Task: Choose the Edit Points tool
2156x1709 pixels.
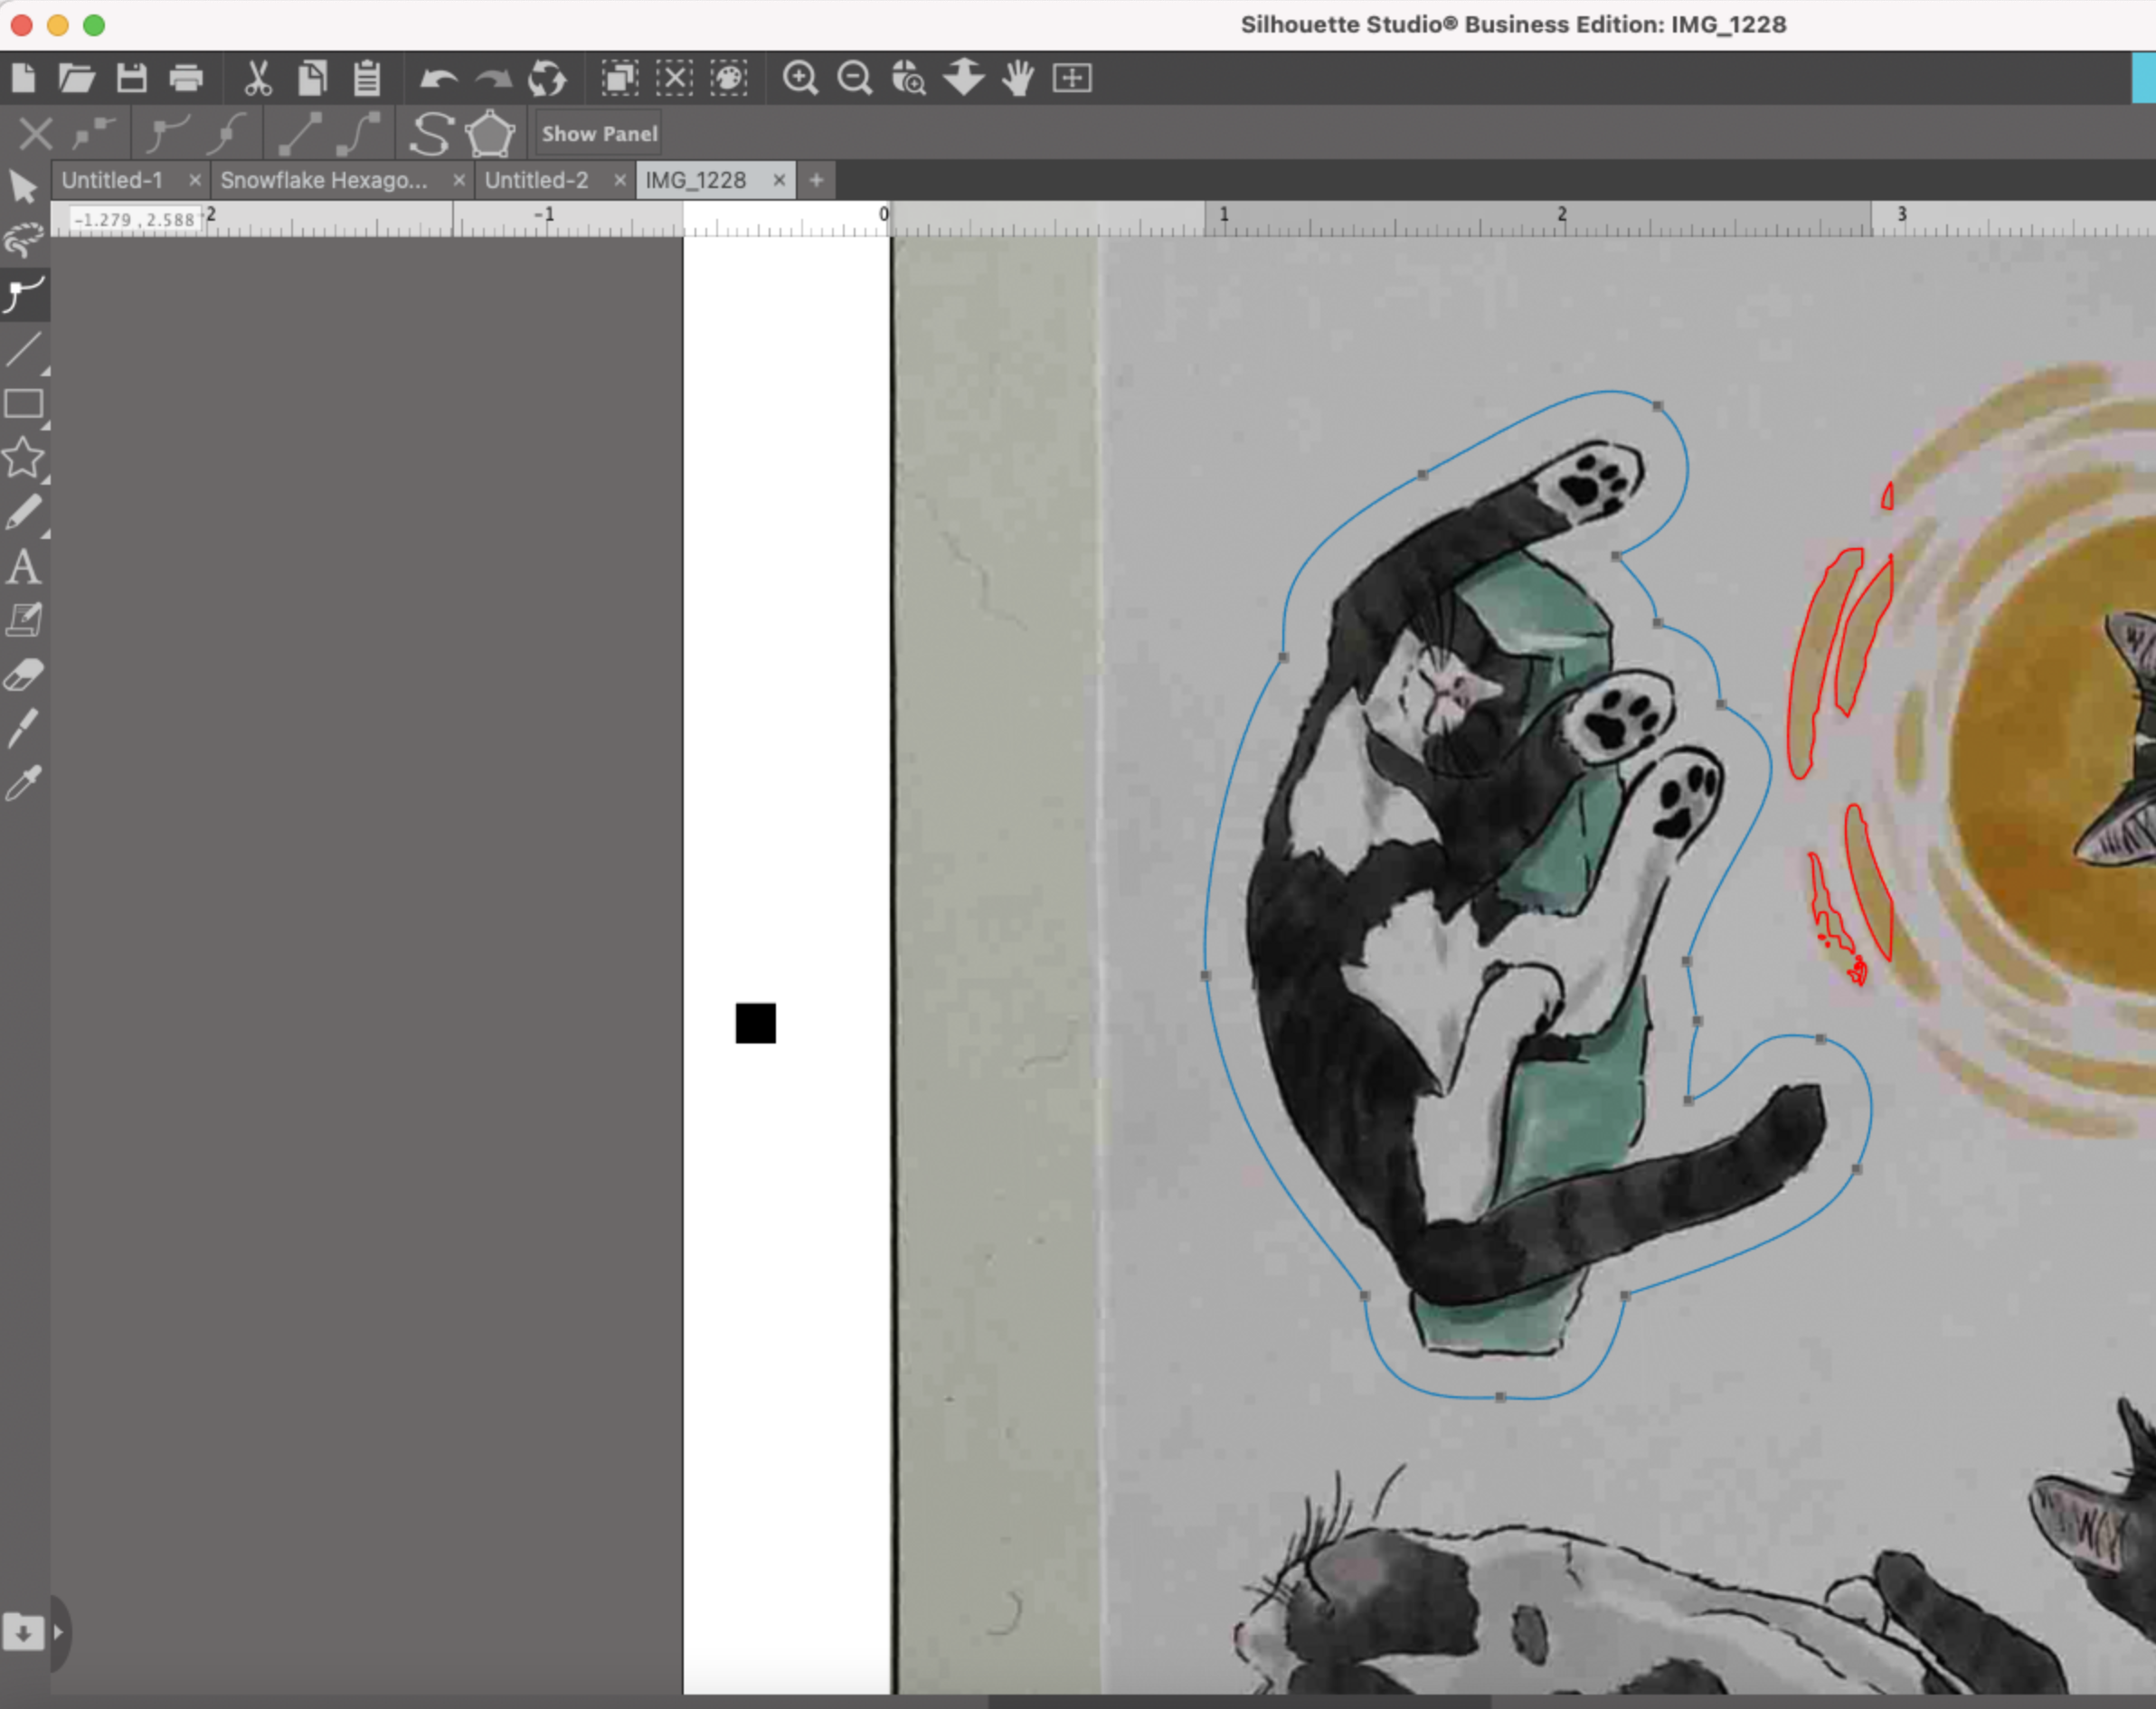Action: click(x=23, y=295)
